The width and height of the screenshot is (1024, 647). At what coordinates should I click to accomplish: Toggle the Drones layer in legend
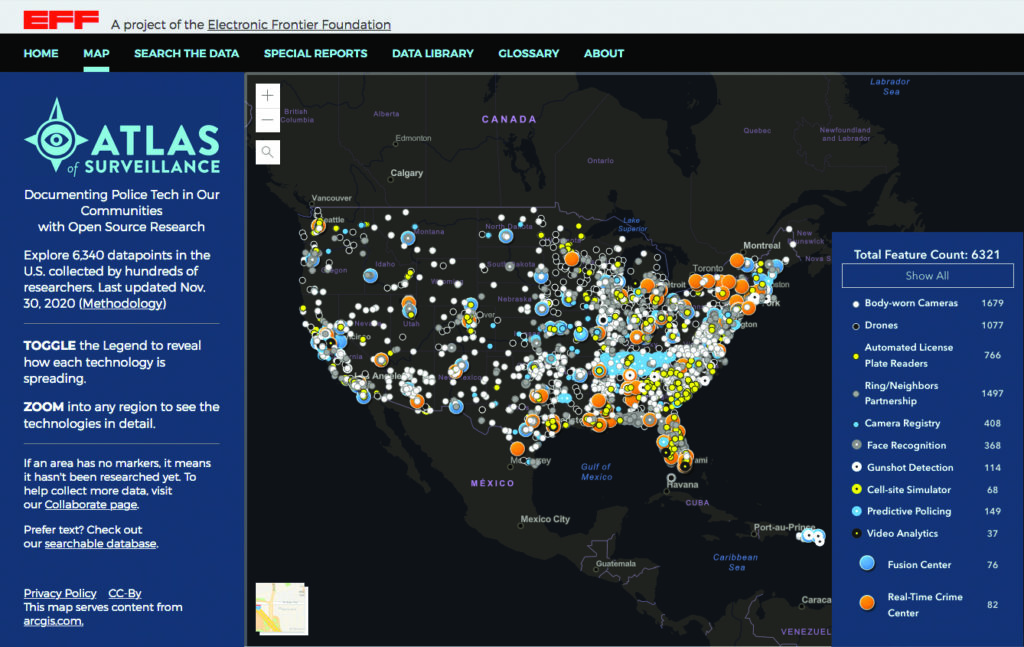[881, 325]
